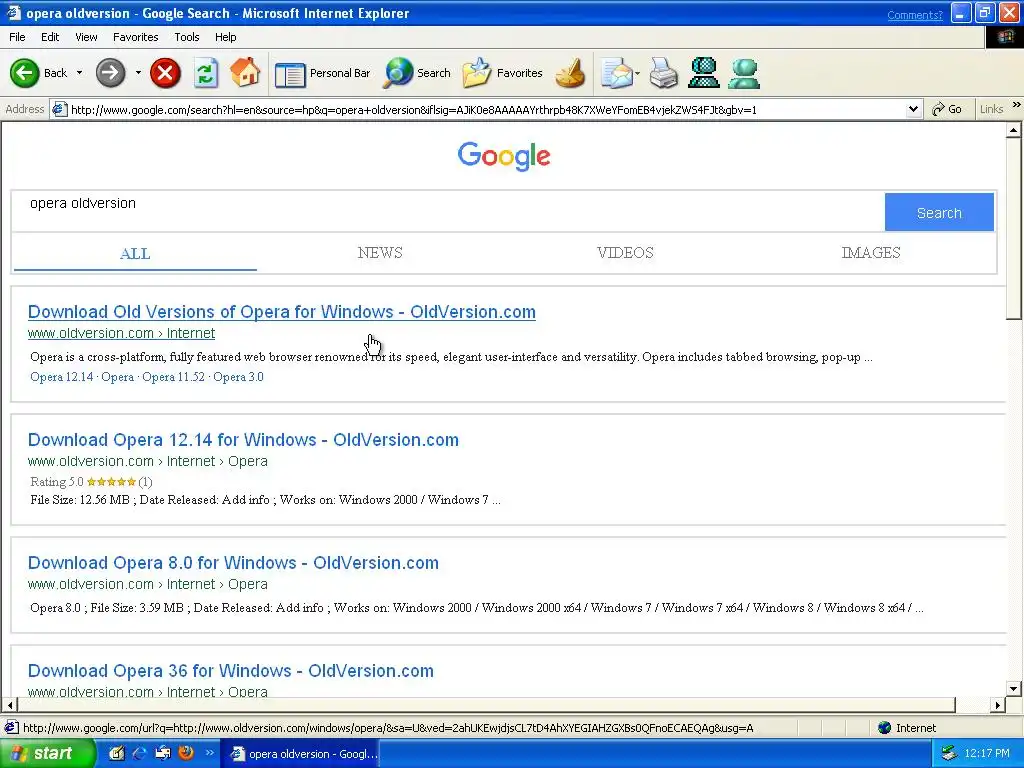Click the grey Forward arrow button

(x=110, y=73)
